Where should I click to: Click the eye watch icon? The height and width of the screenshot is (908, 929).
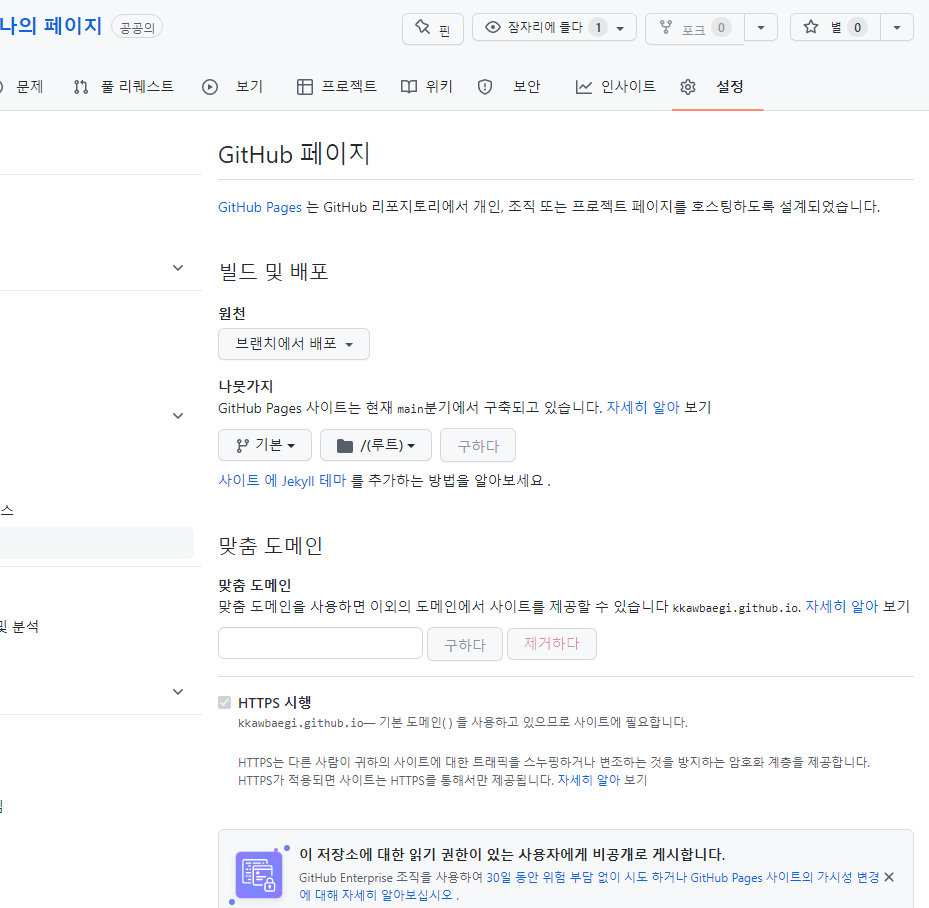492,27
